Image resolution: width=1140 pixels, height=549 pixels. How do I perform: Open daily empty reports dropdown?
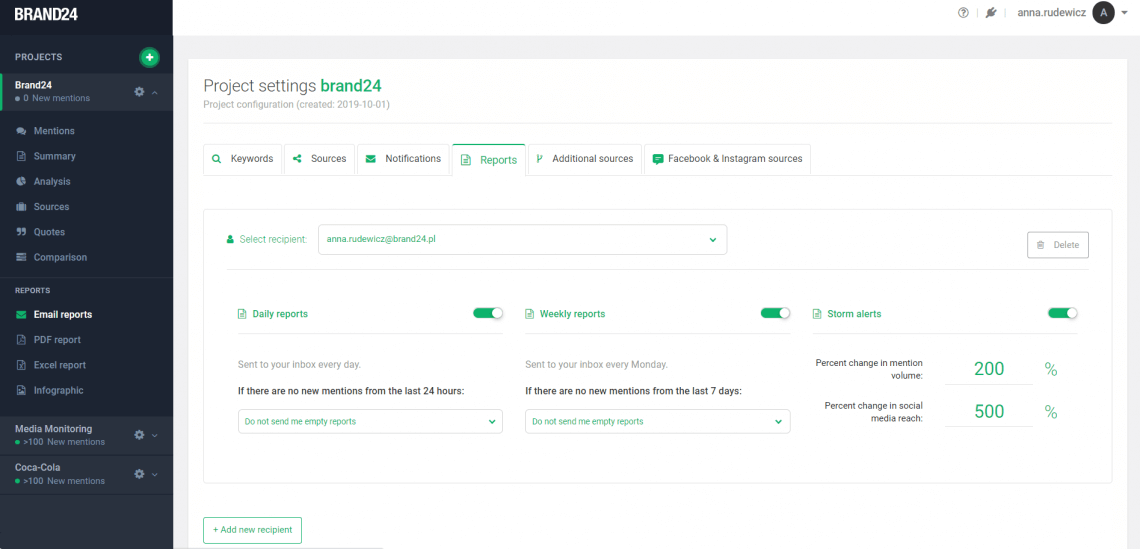click(369, 422)
